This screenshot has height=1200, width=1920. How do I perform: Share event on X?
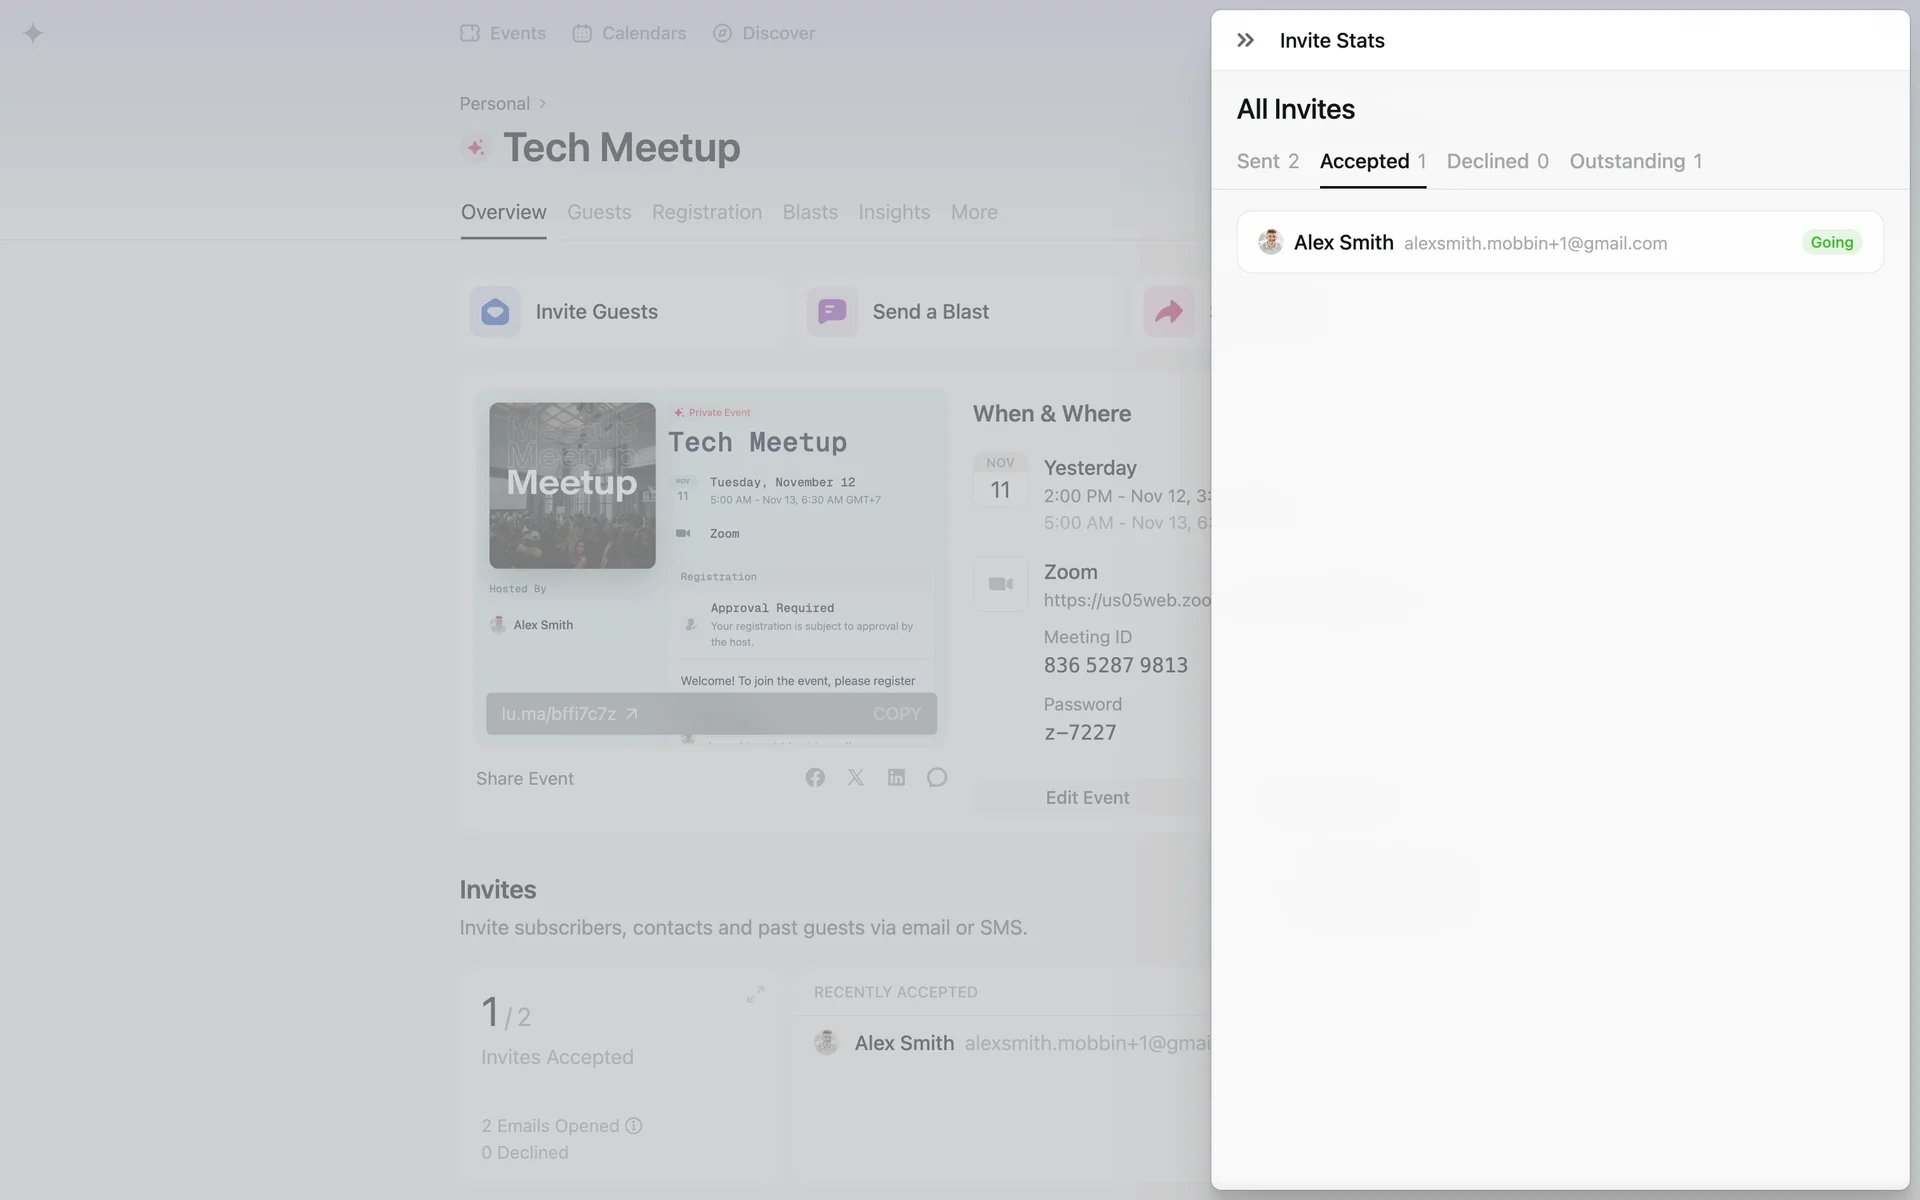tap(856, 778)
